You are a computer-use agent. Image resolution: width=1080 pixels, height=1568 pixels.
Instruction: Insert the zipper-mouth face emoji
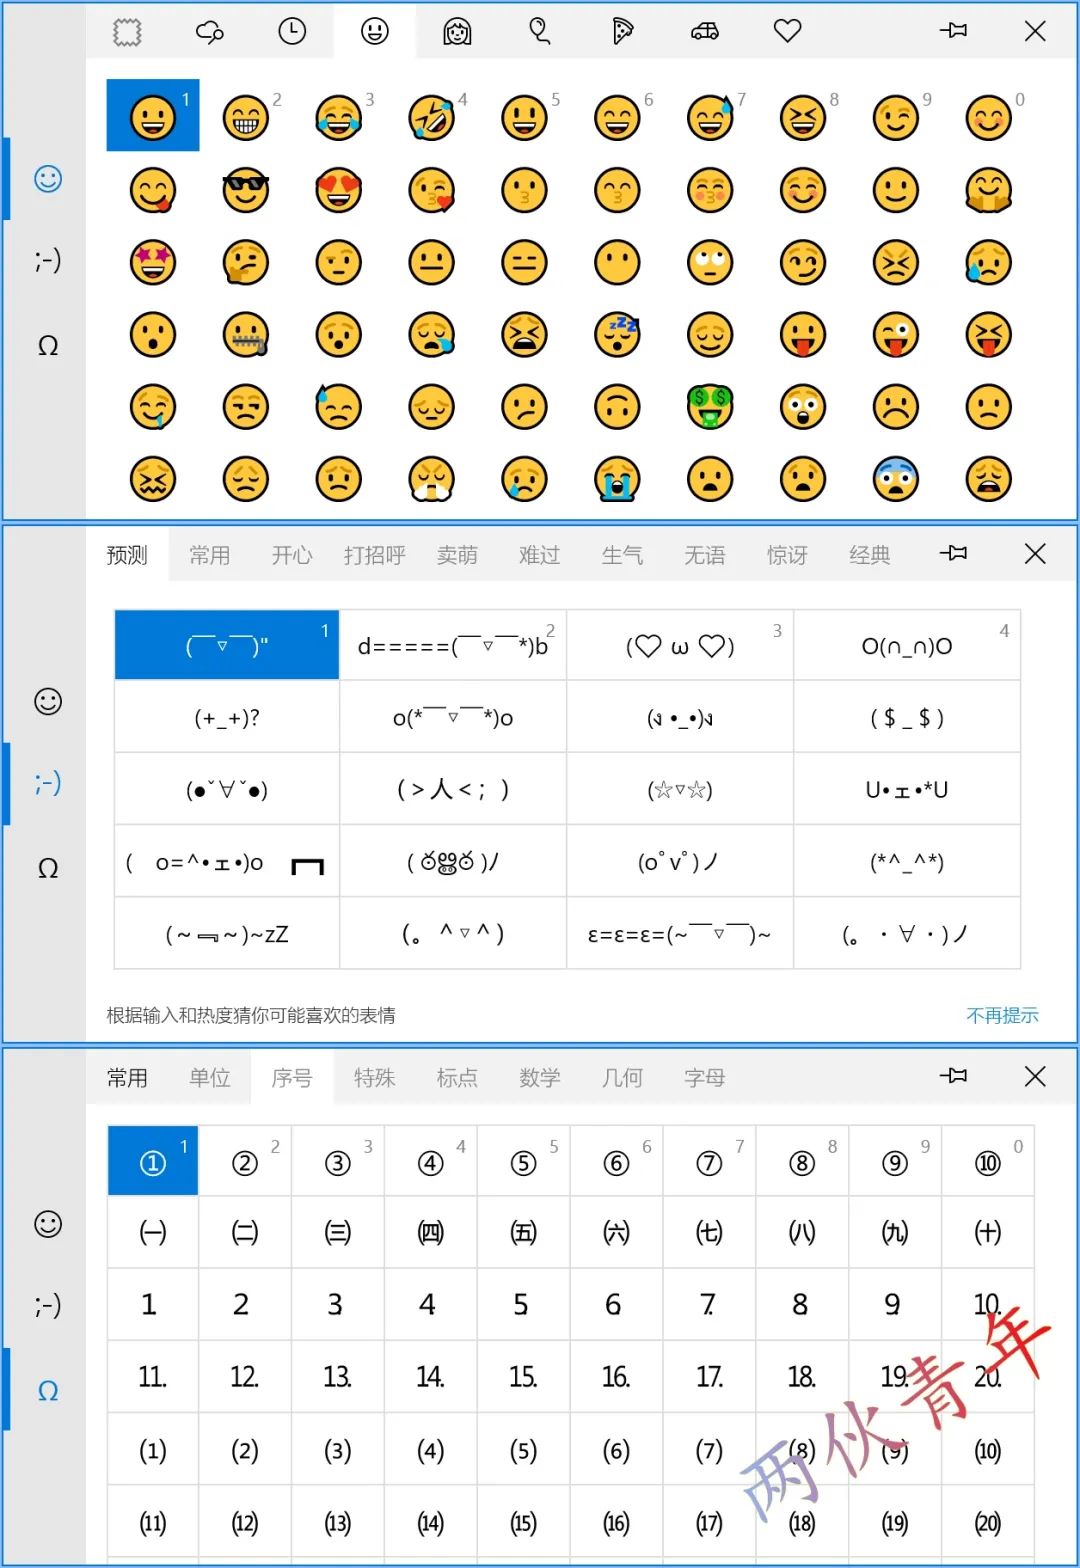246,335
